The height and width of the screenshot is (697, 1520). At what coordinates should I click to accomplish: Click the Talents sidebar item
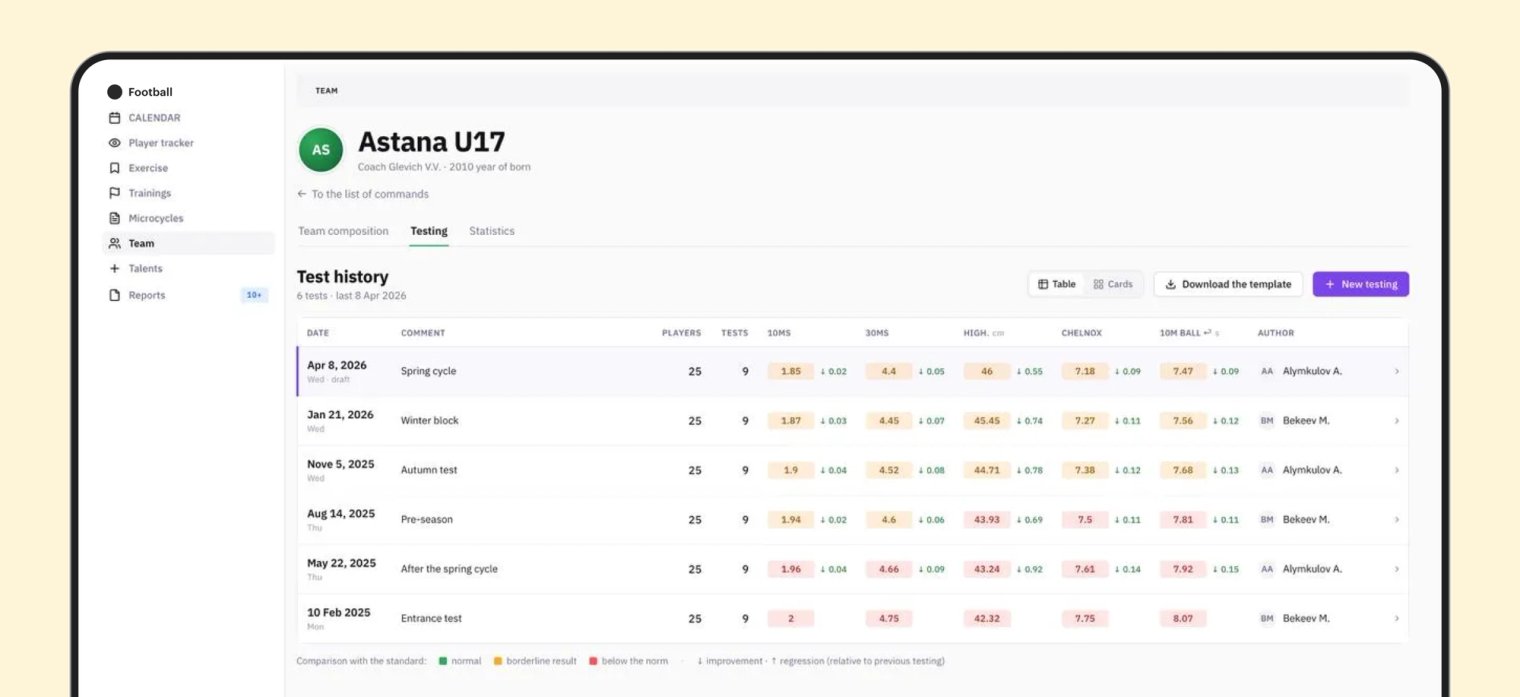point(188,268)
